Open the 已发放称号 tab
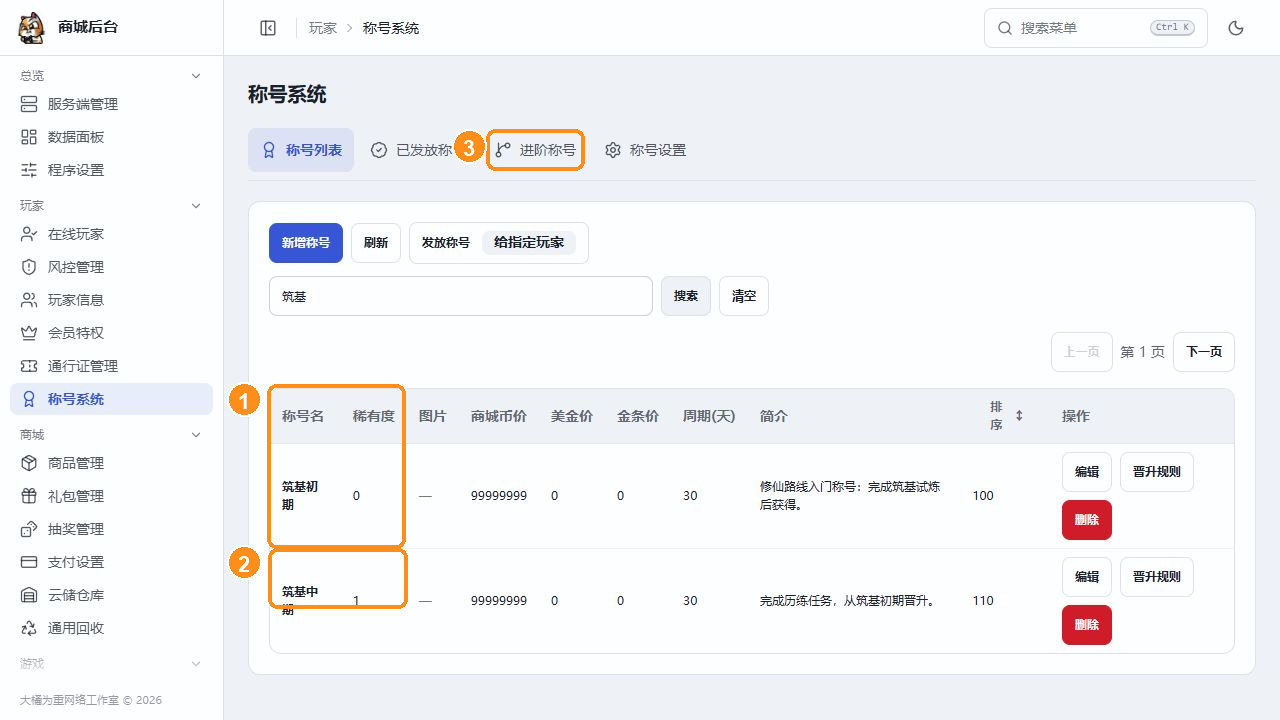1280x720 pixels. 412,150
